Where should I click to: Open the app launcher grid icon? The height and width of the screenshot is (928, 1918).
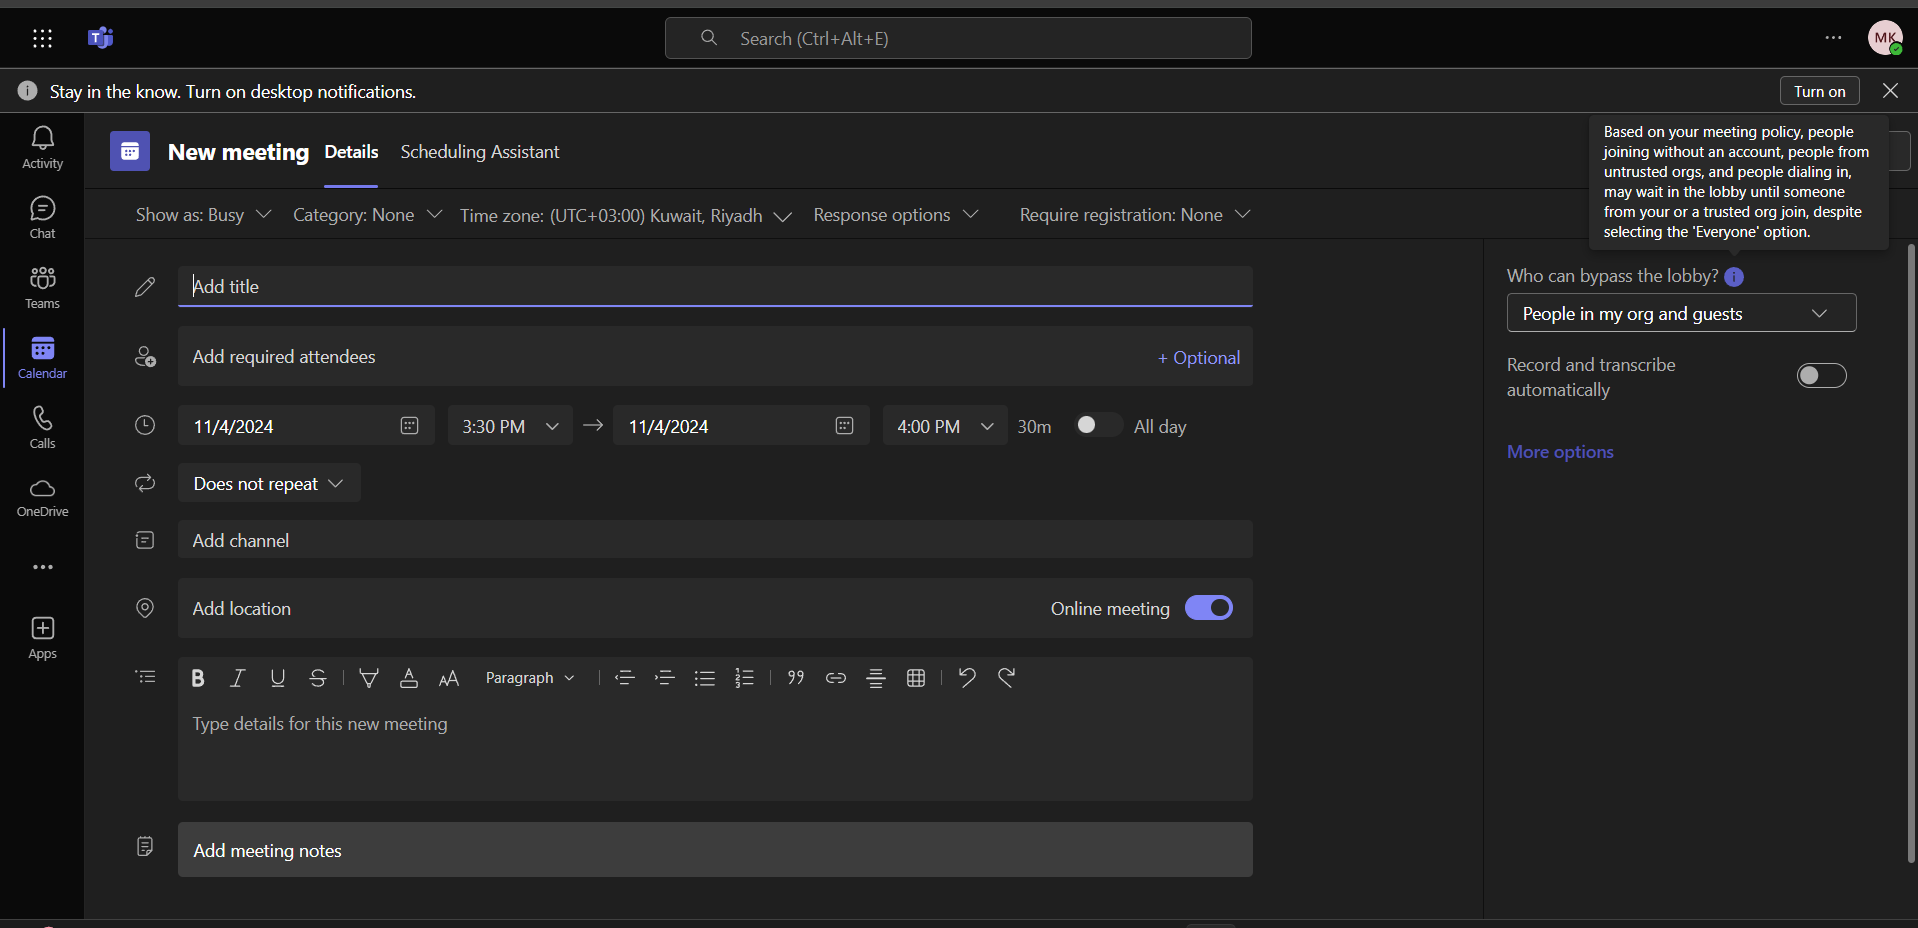pyautogui.click(x=42, y=38)
